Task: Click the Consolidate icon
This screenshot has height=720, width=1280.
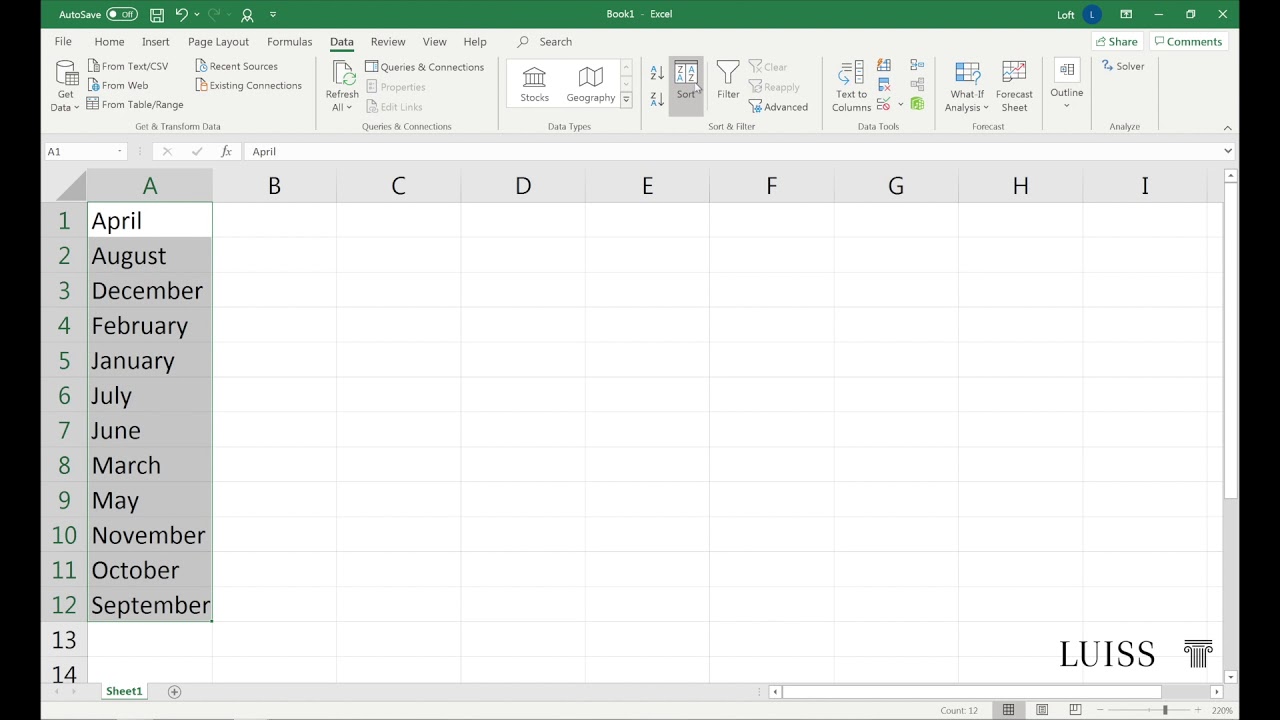Action: tap(917, 65)
